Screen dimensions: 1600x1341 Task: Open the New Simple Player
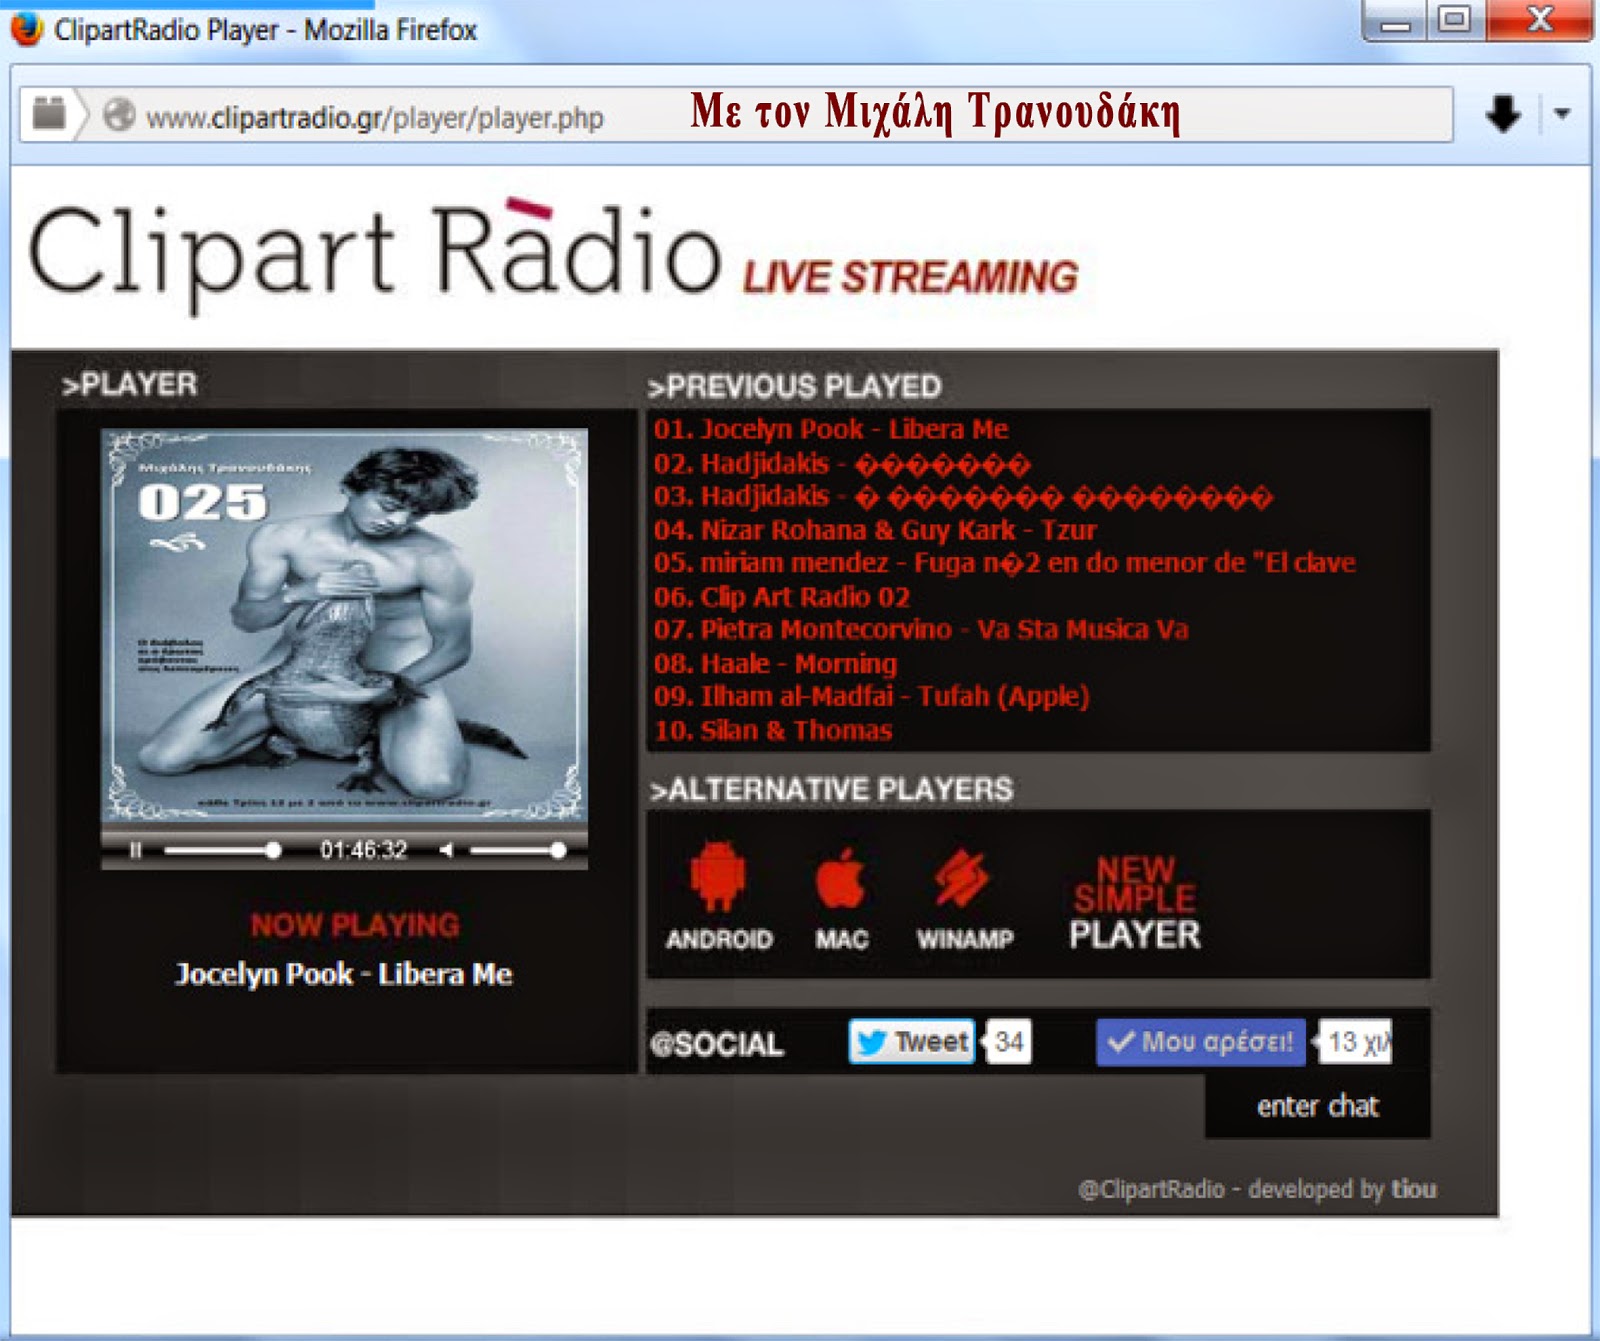pyautogui.click(x=1134, y=902)
